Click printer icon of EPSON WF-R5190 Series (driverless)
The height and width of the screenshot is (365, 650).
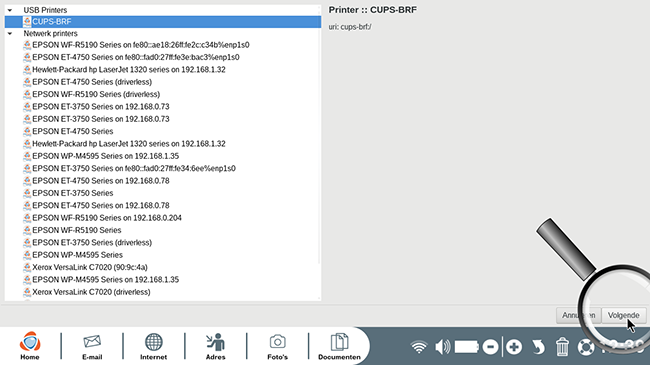coord(27,94)
